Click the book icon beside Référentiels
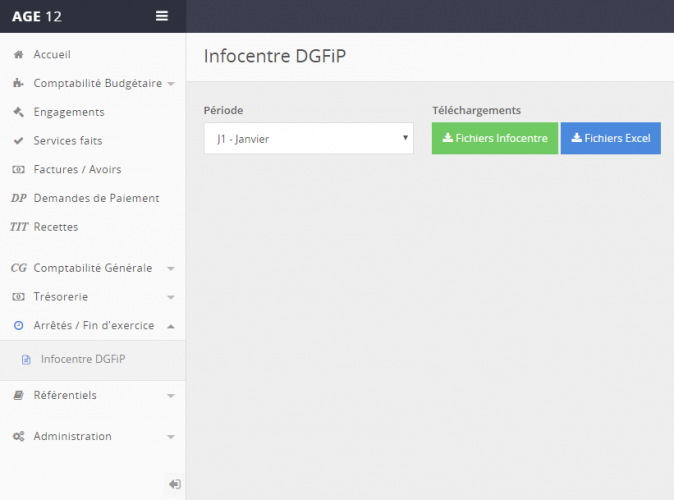674x500 pixels. pos(18,395)
